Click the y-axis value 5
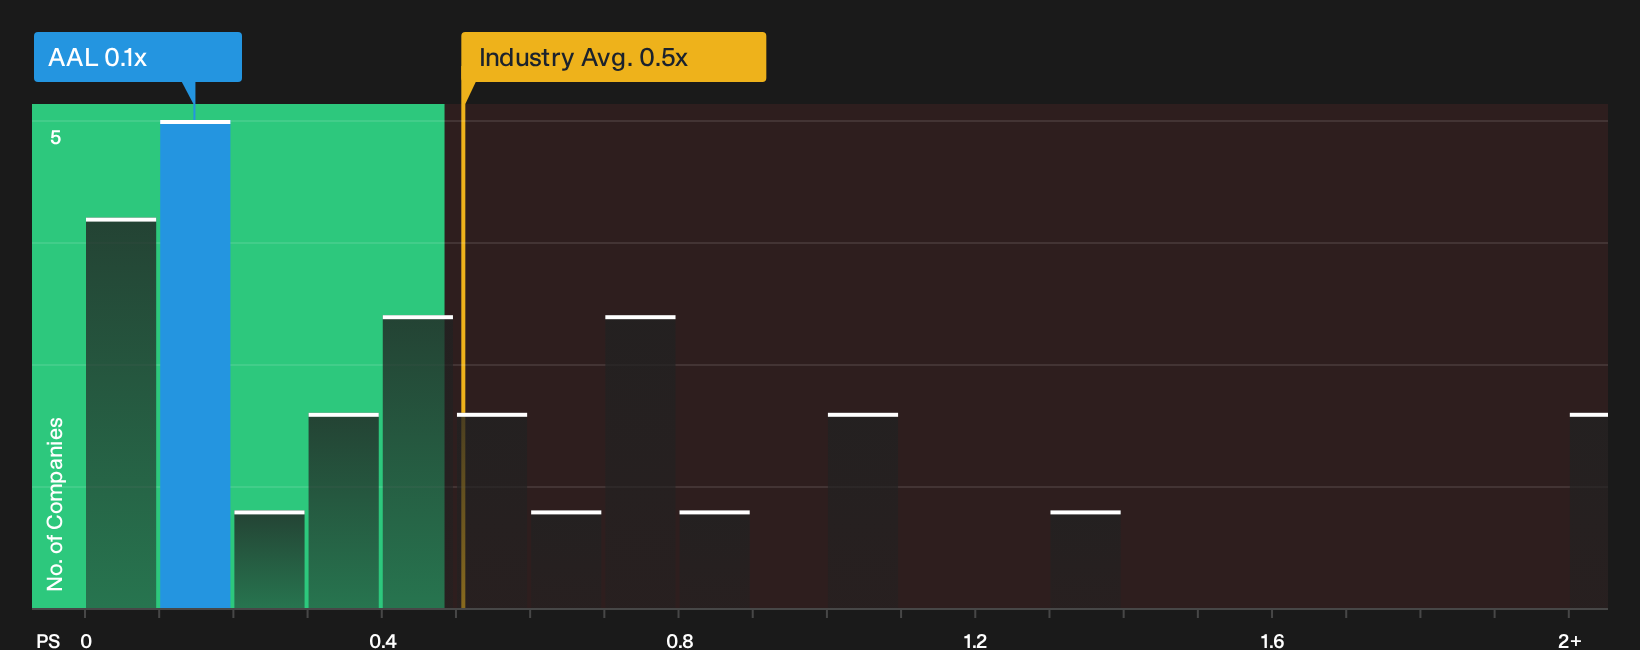 click(56, 137)
